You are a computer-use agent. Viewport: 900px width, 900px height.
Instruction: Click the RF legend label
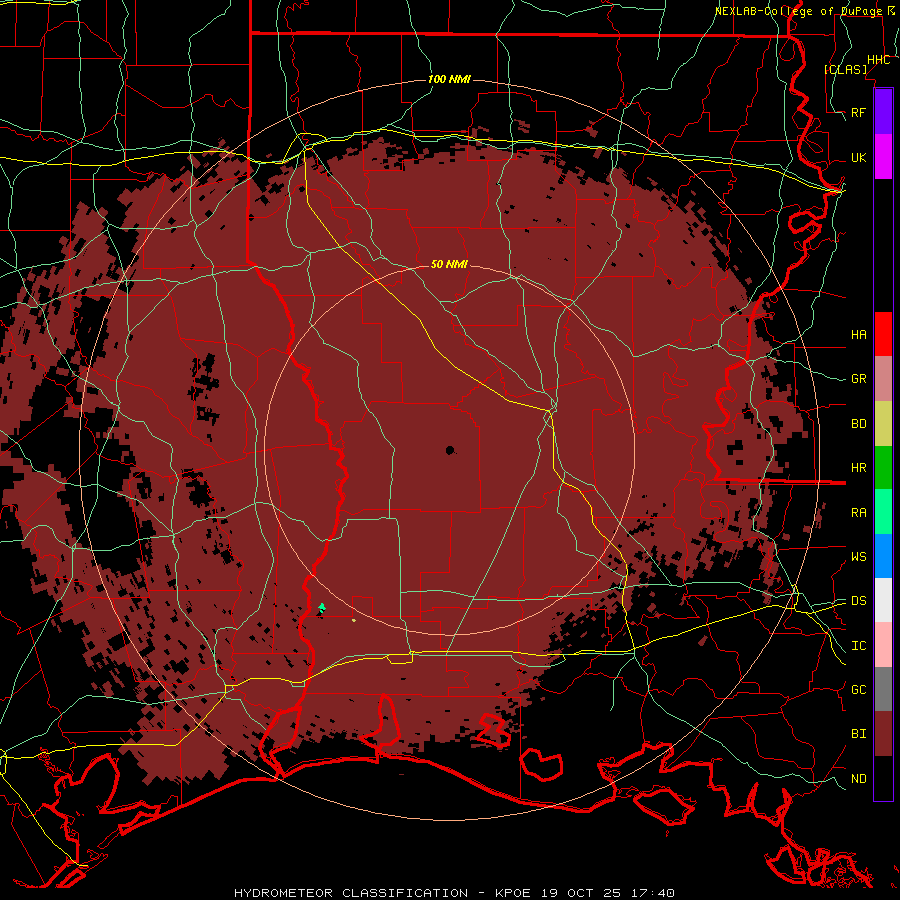(859, 112)
